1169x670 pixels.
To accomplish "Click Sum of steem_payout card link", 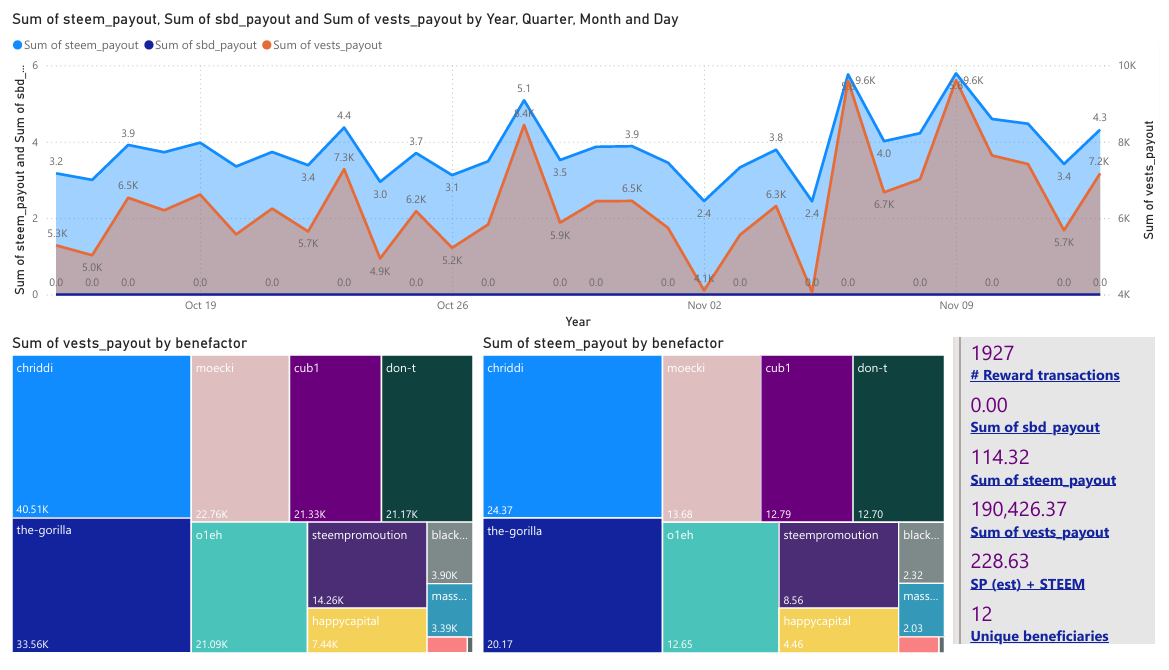I will point(1043,480).
